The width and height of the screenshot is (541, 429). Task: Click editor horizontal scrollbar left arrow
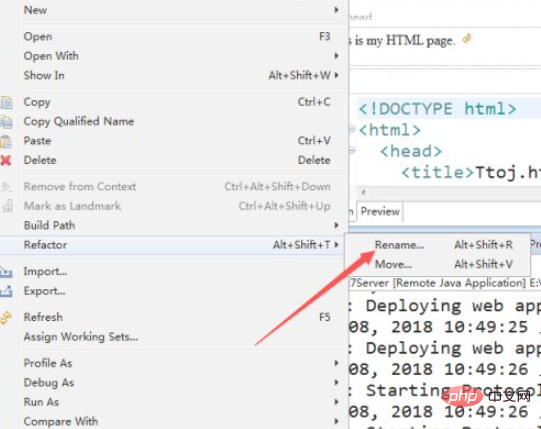[363, 192]
